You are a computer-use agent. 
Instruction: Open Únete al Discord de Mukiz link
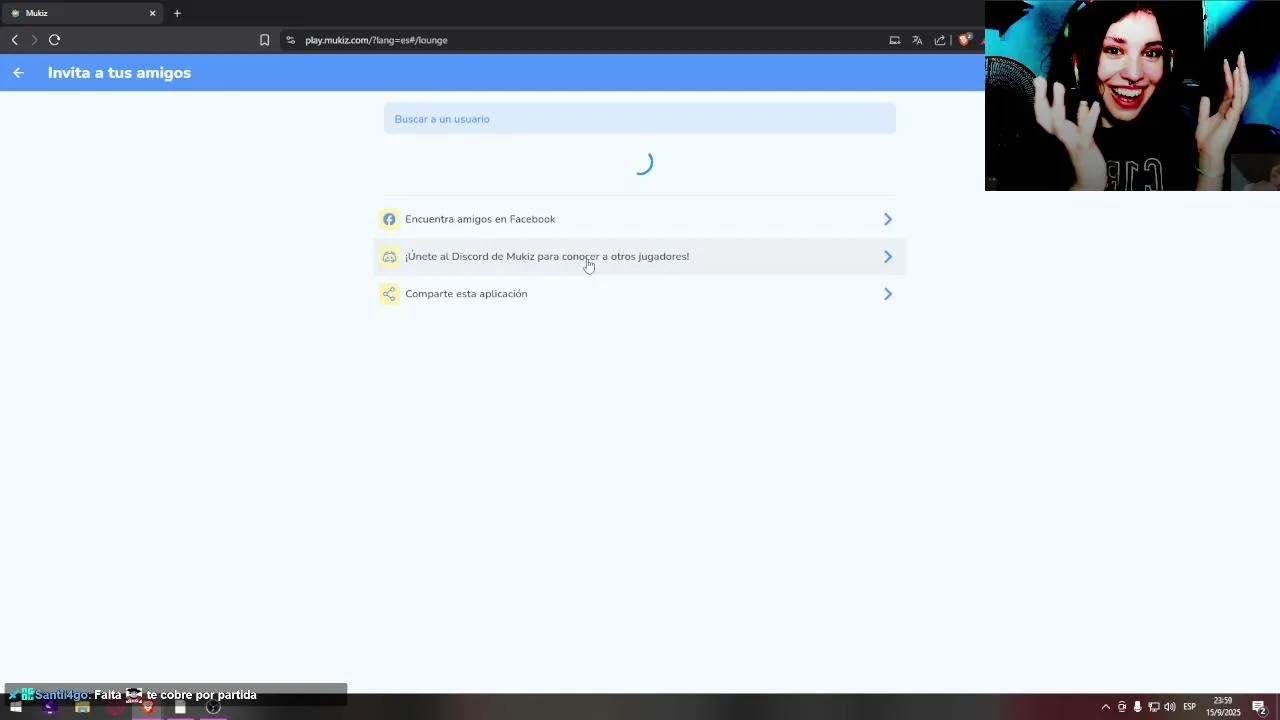(640, 257)
